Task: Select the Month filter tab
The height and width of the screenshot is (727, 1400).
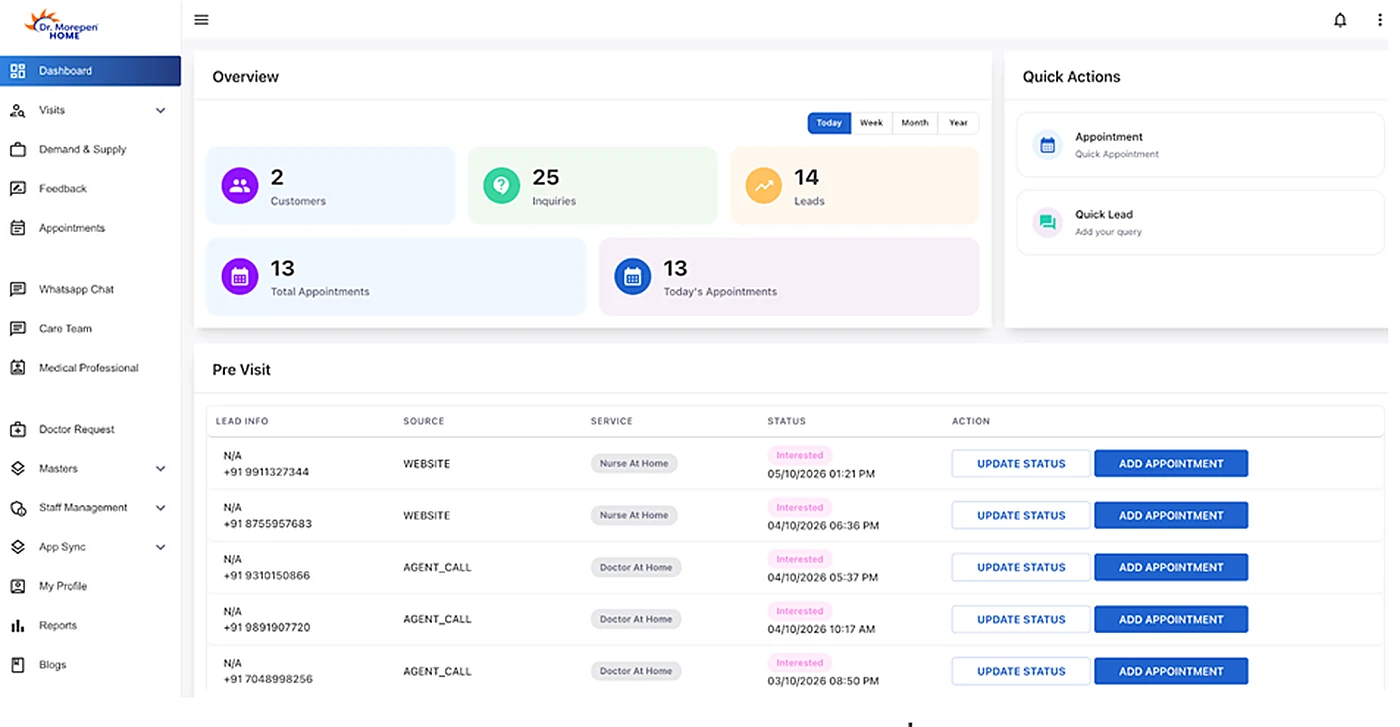Action: (914, 123)
